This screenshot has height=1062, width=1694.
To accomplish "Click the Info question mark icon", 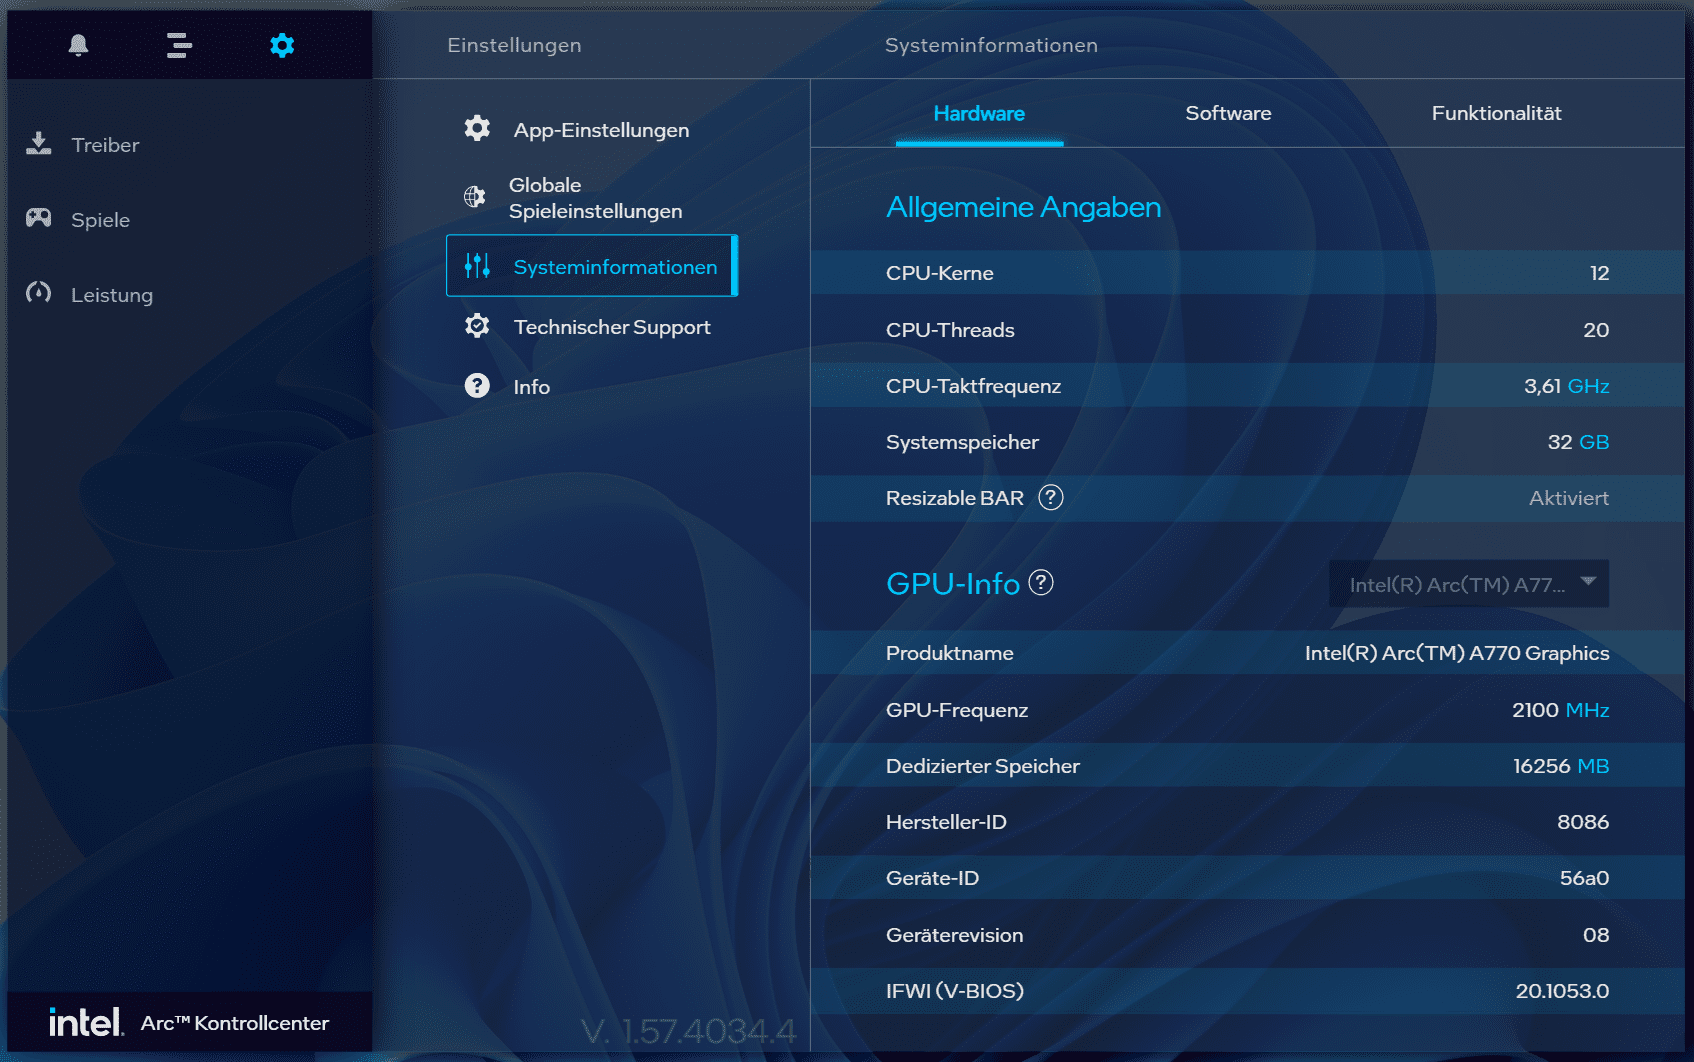I will click(477, 385).
